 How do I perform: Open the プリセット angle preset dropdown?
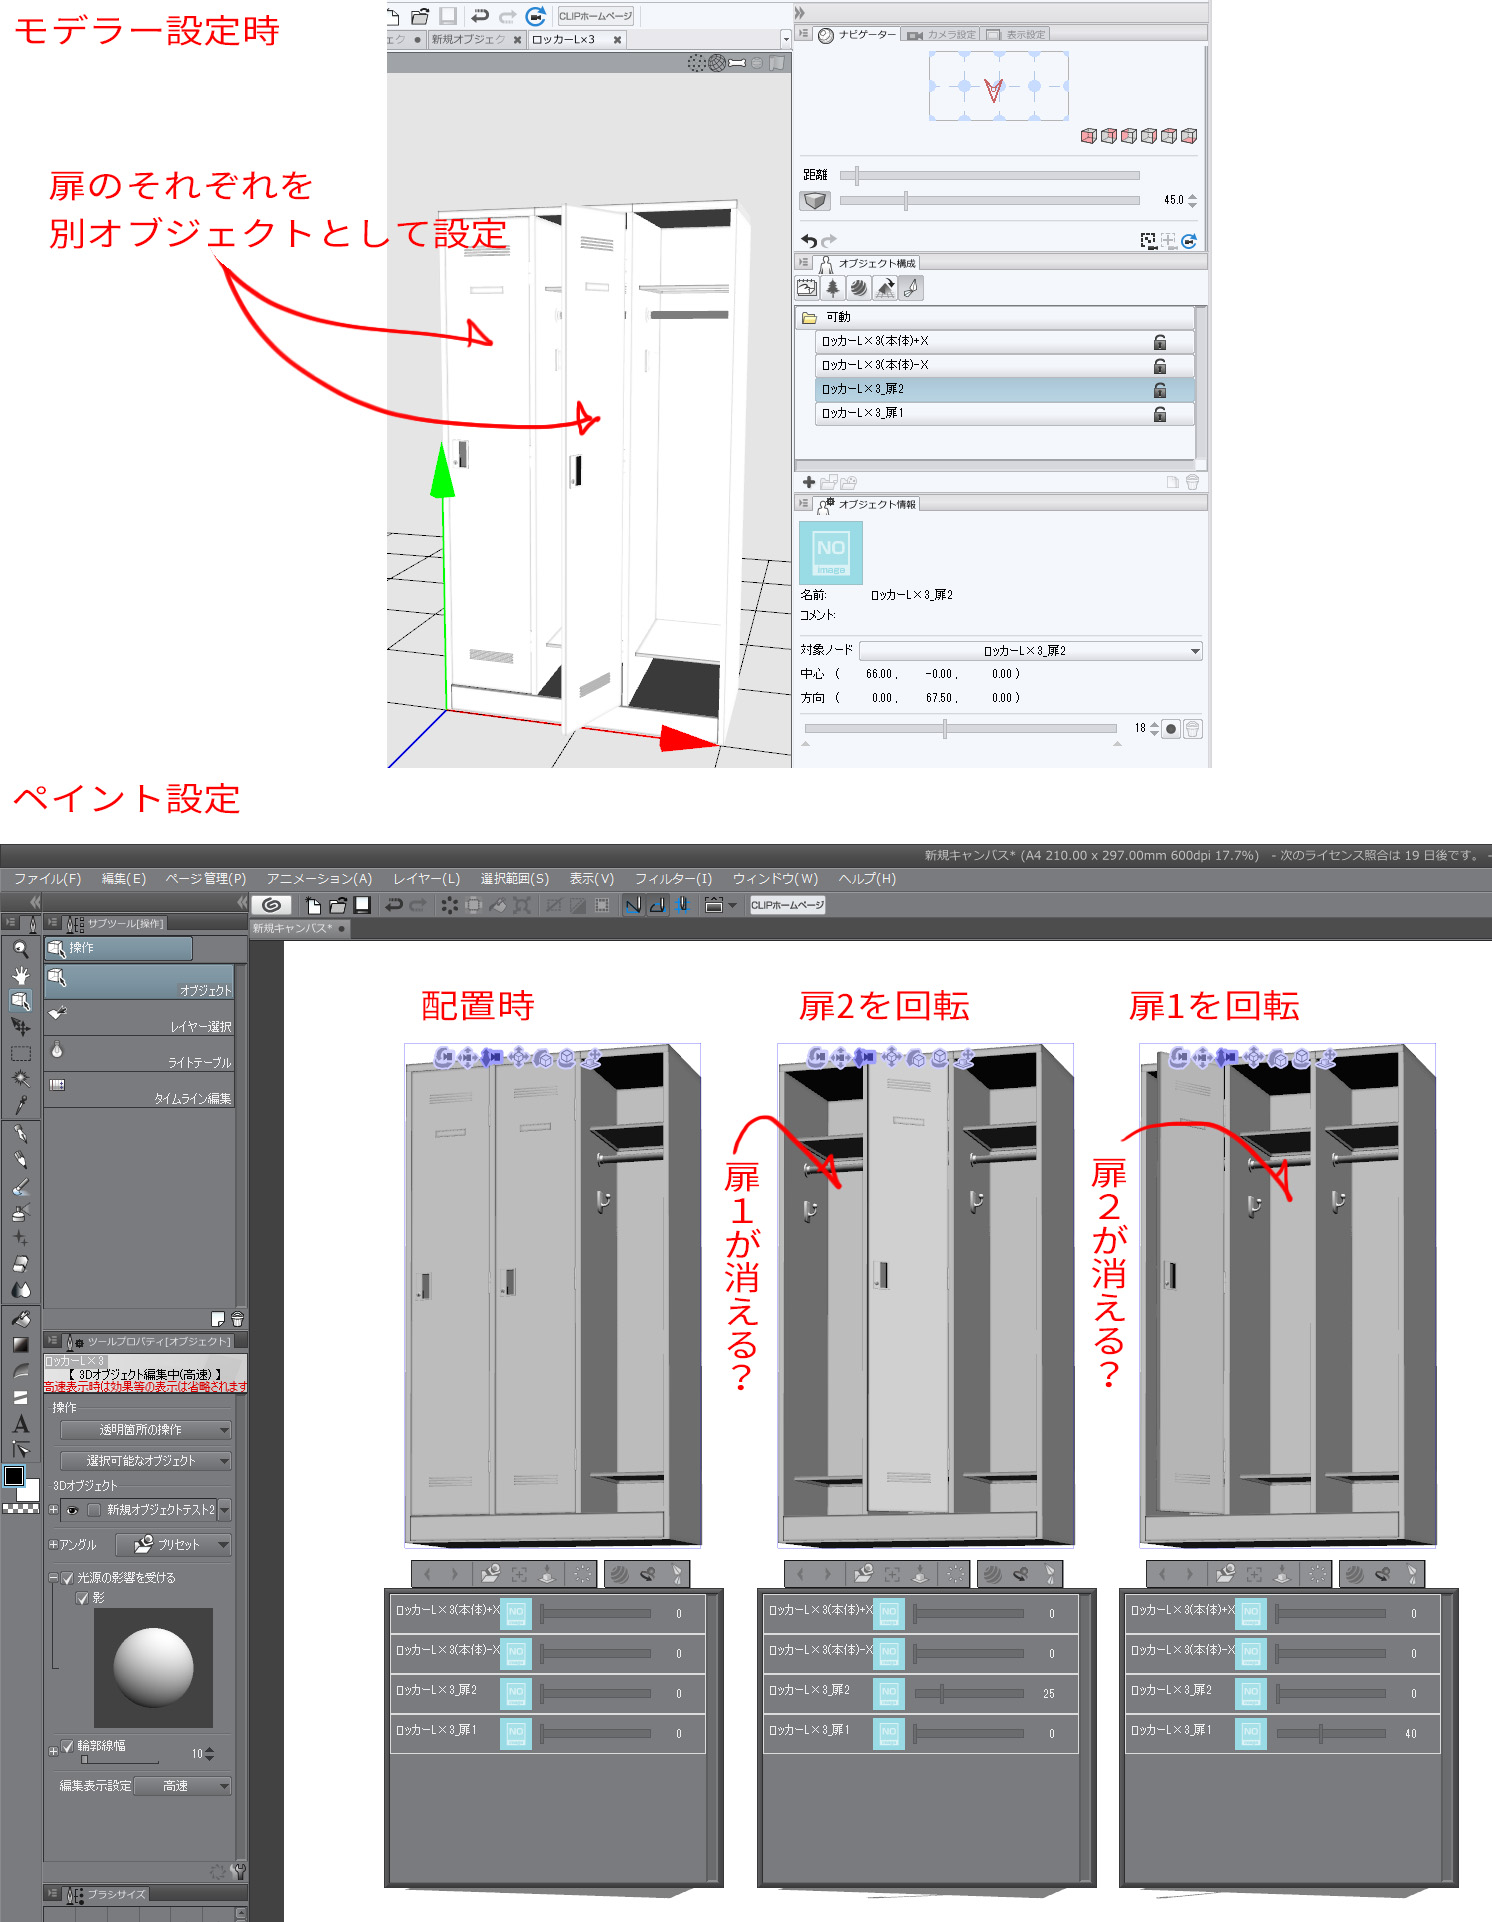click(x=174, y=1545)
